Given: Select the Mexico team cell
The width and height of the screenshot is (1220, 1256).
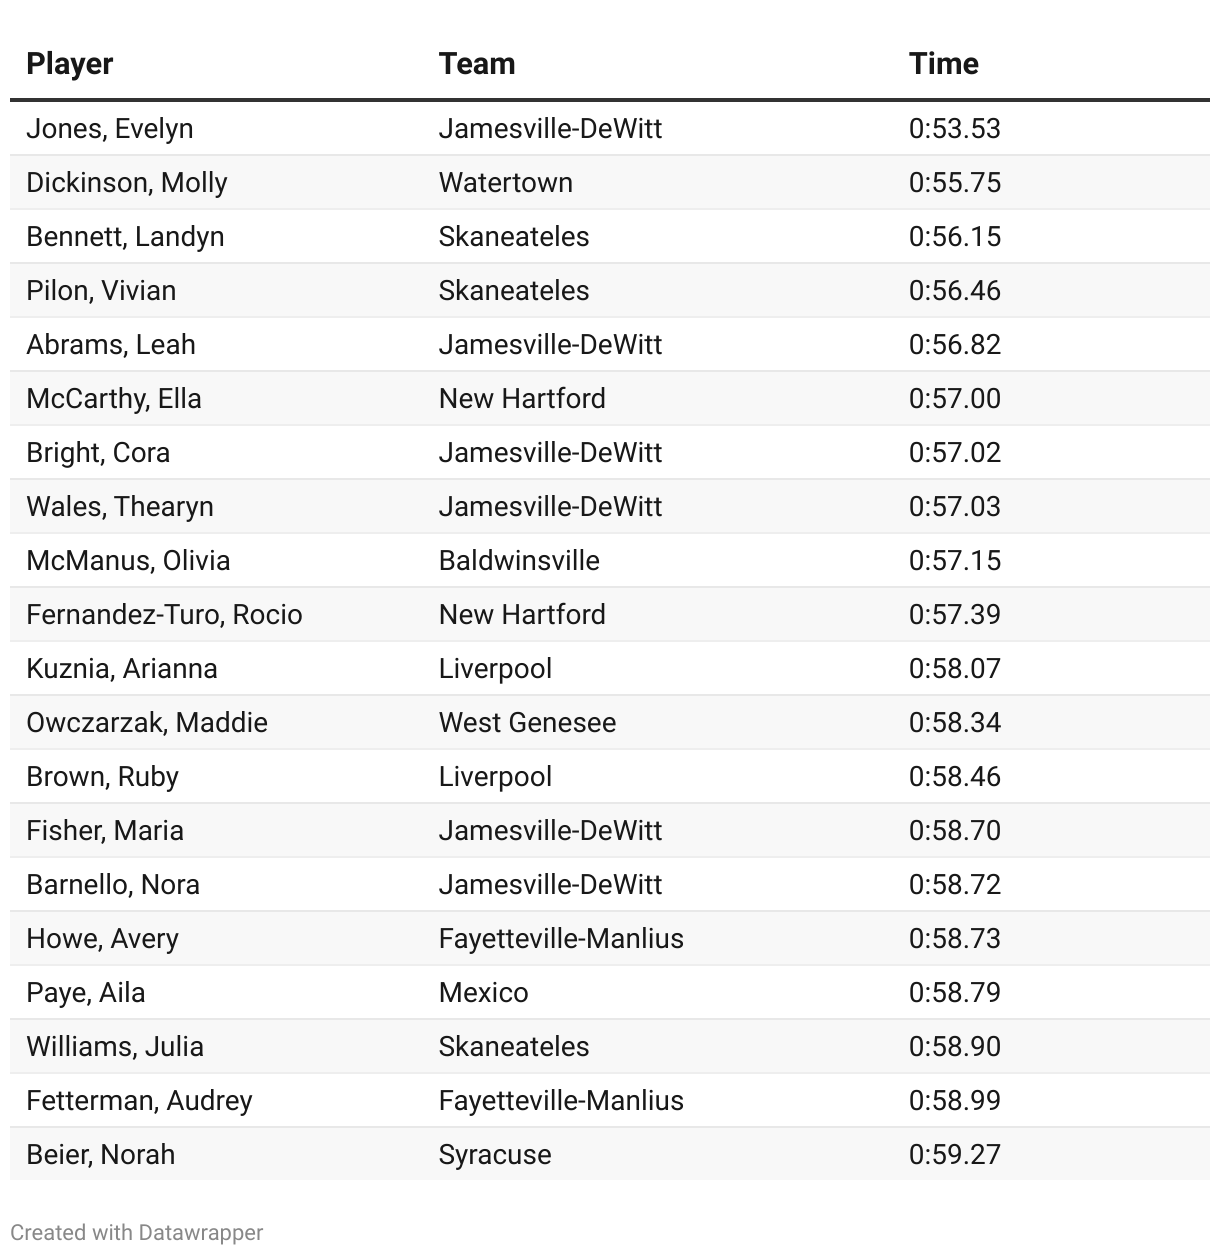Looking at the screenshot, I should click(x=483, y=993).
